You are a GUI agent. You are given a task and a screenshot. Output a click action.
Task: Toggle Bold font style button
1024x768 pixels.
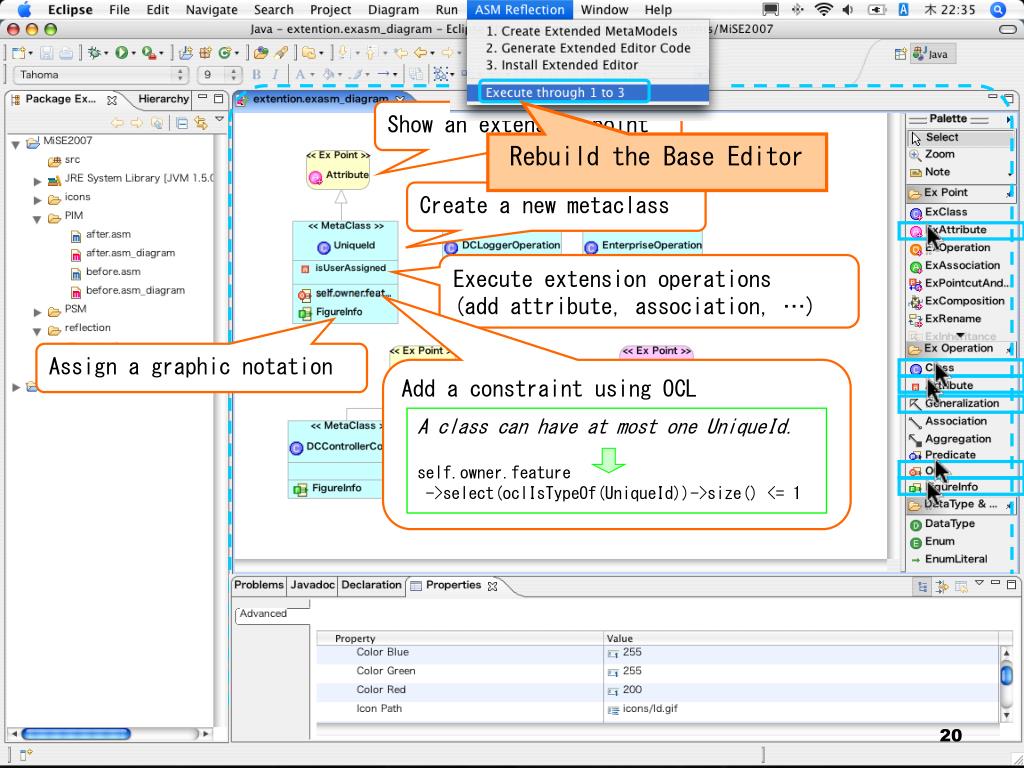point(257,74)
